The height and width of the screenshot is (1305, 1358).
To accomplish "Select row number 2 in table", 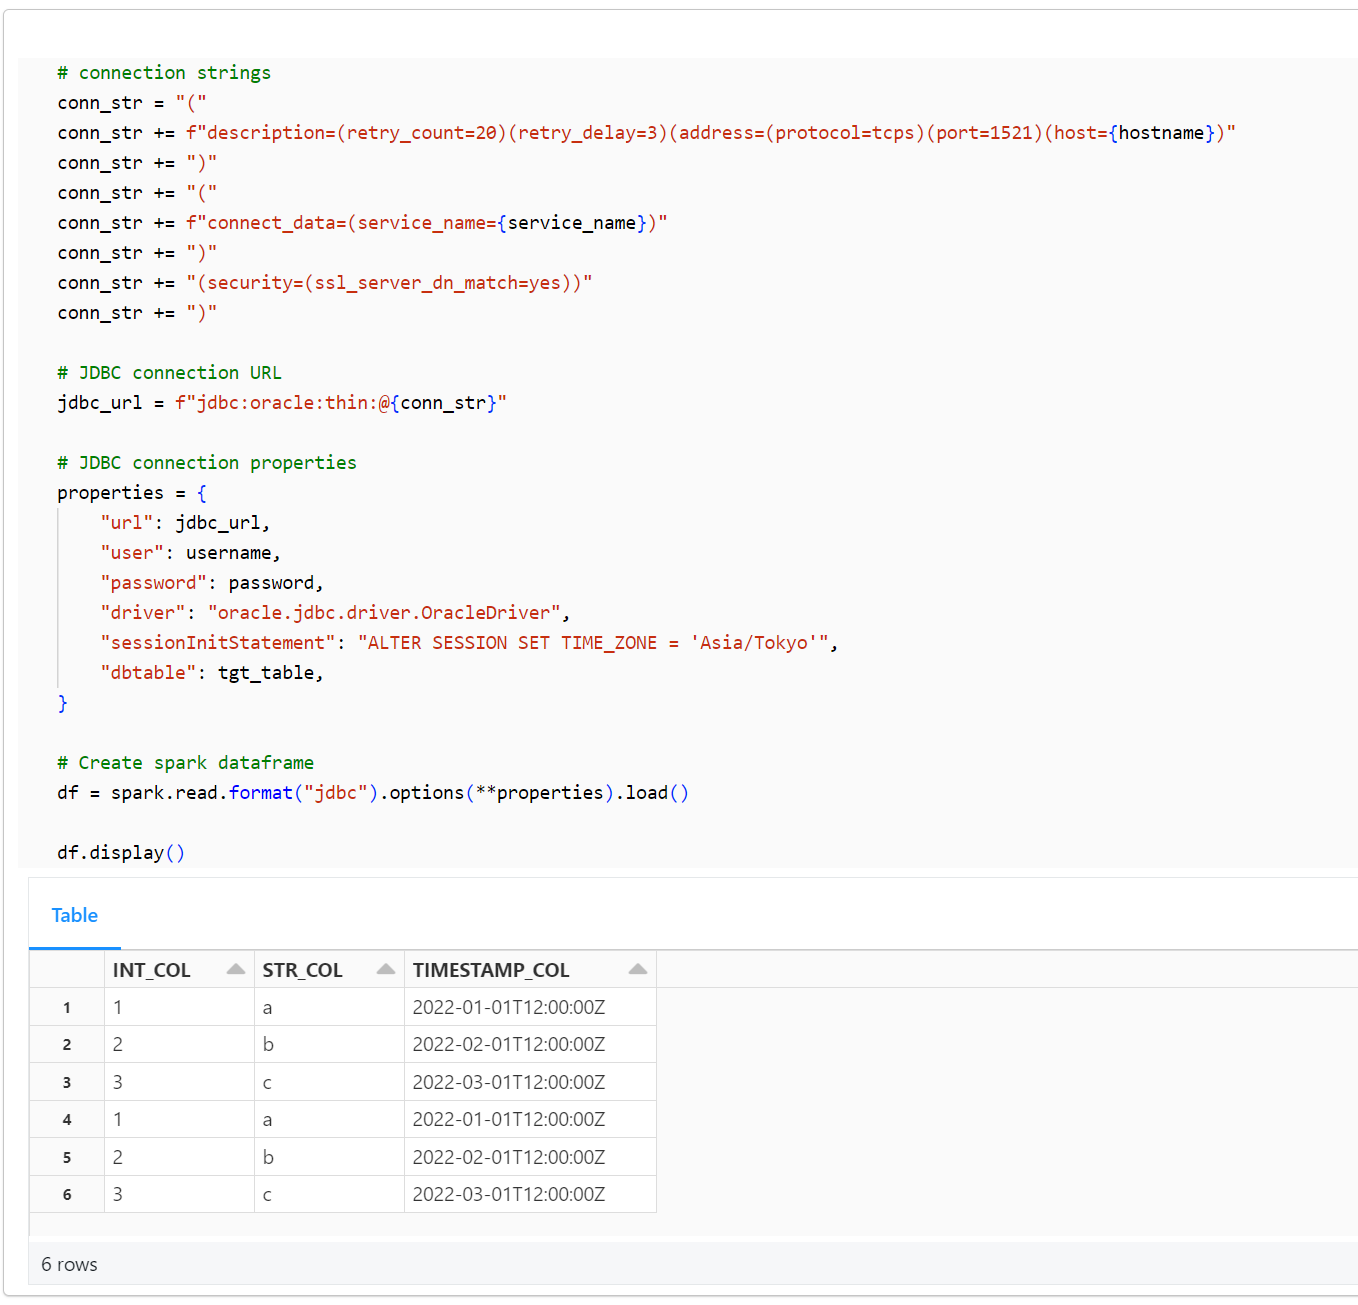I will 67,1044.
